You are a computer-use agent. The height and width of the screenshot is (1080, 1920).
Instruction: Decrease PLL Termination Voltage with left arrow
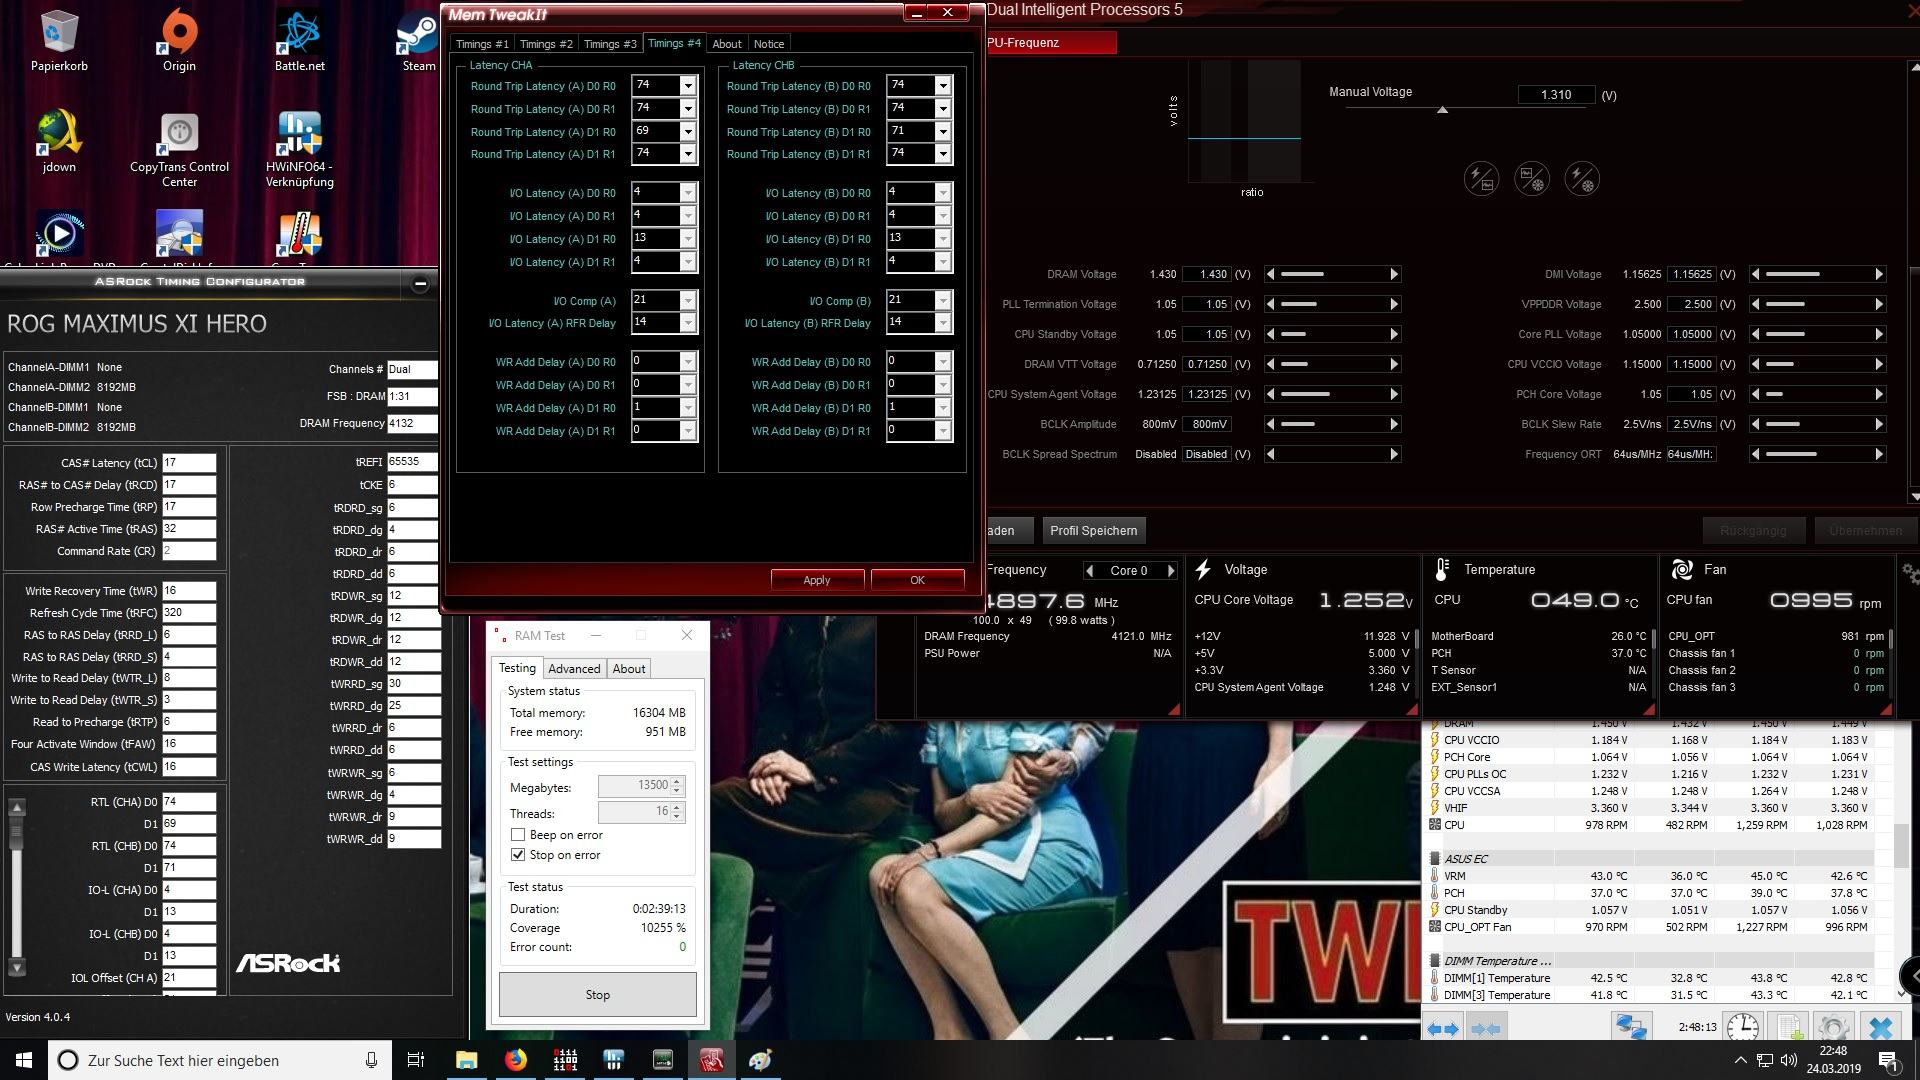[1270, 304]
